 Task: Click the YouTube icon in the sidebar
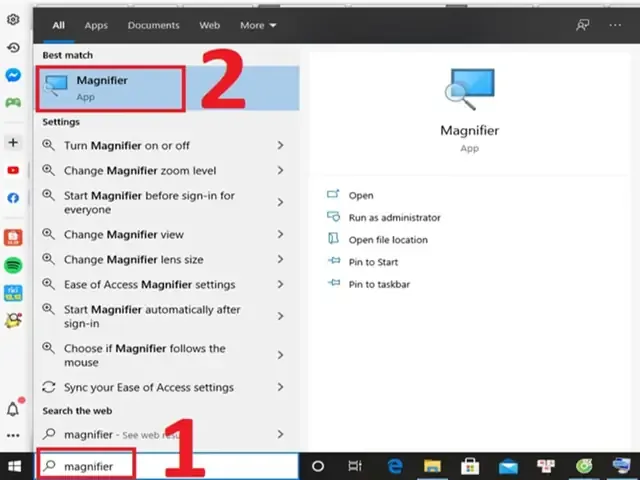[13, 171]
